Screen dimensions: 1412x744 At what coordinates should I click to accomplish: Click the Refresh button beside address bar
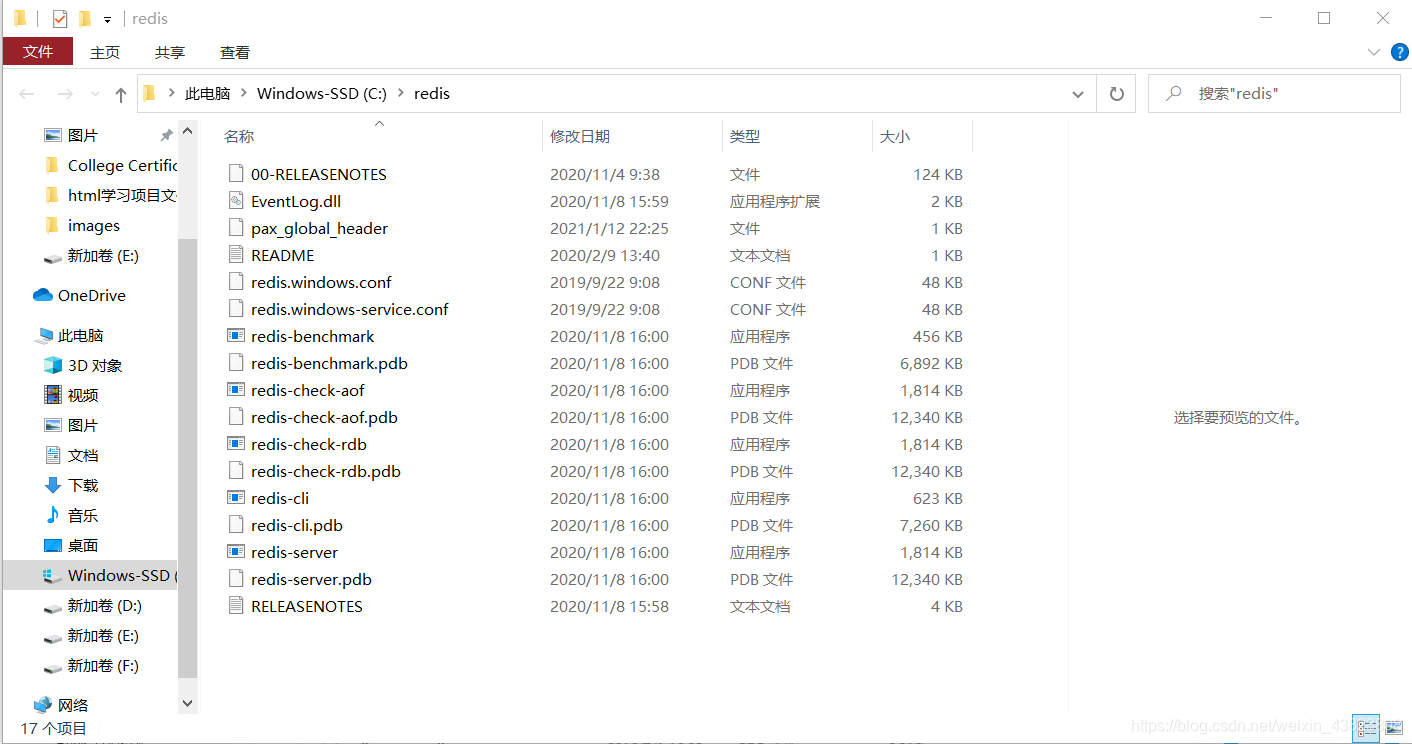coord(1117,94)
